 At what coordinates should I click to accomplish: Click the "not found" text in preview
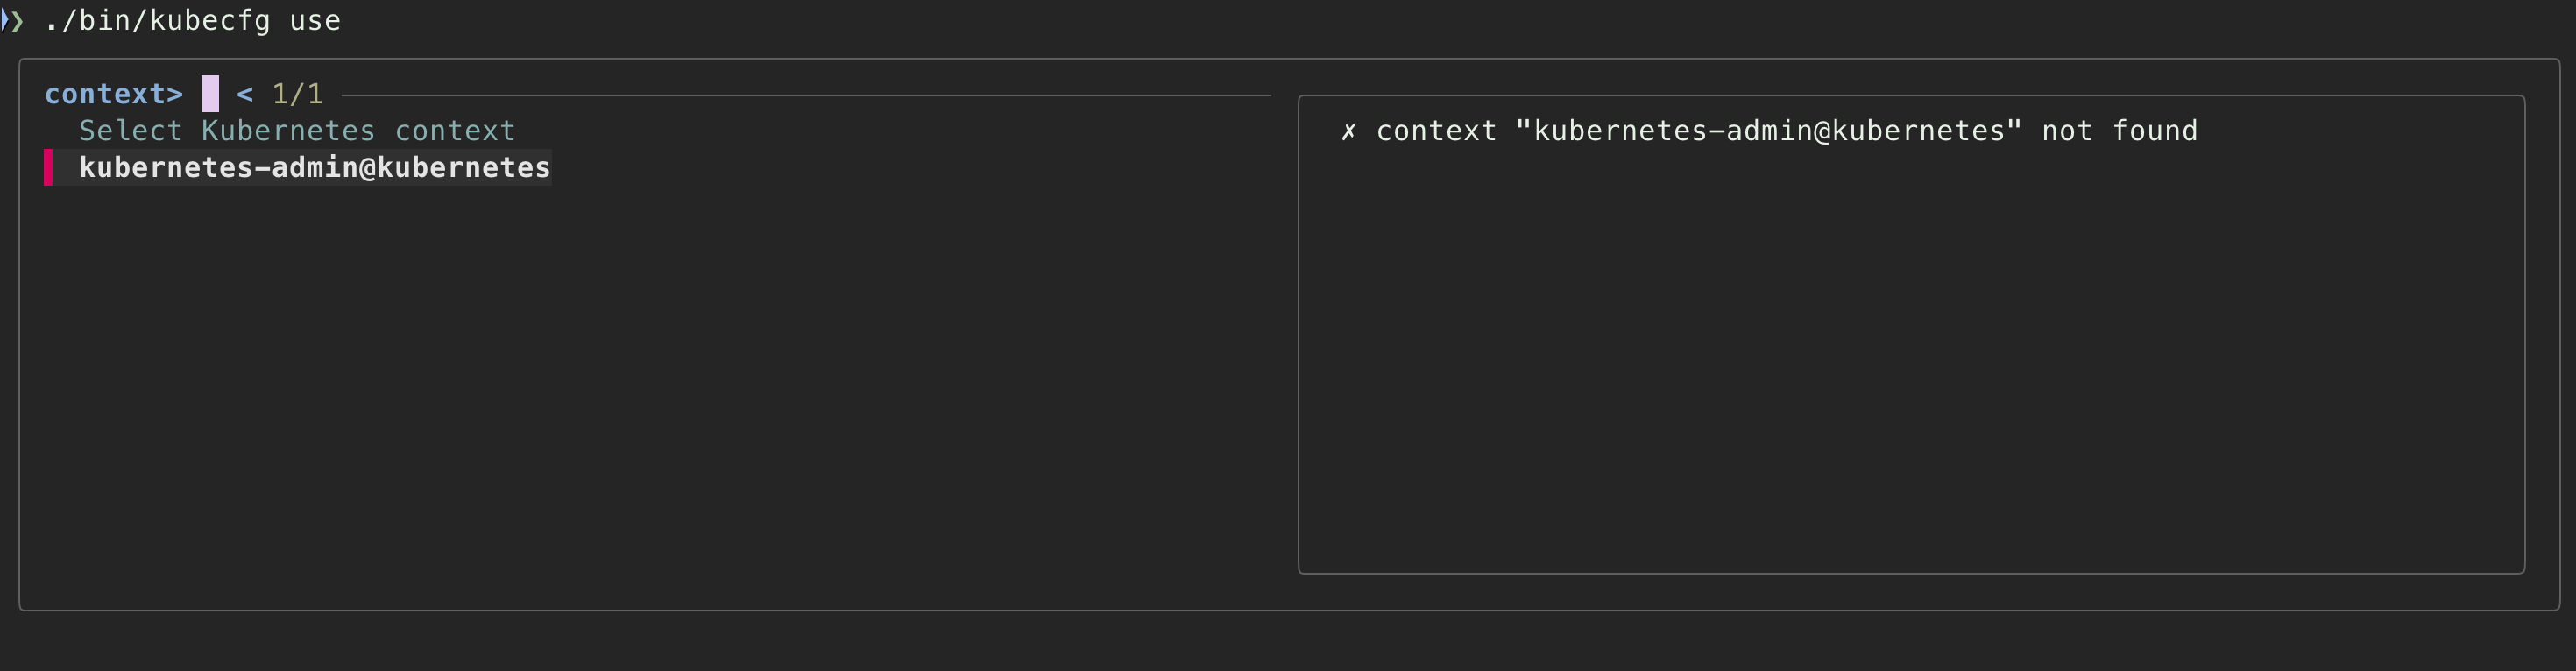click(2120, 131)
